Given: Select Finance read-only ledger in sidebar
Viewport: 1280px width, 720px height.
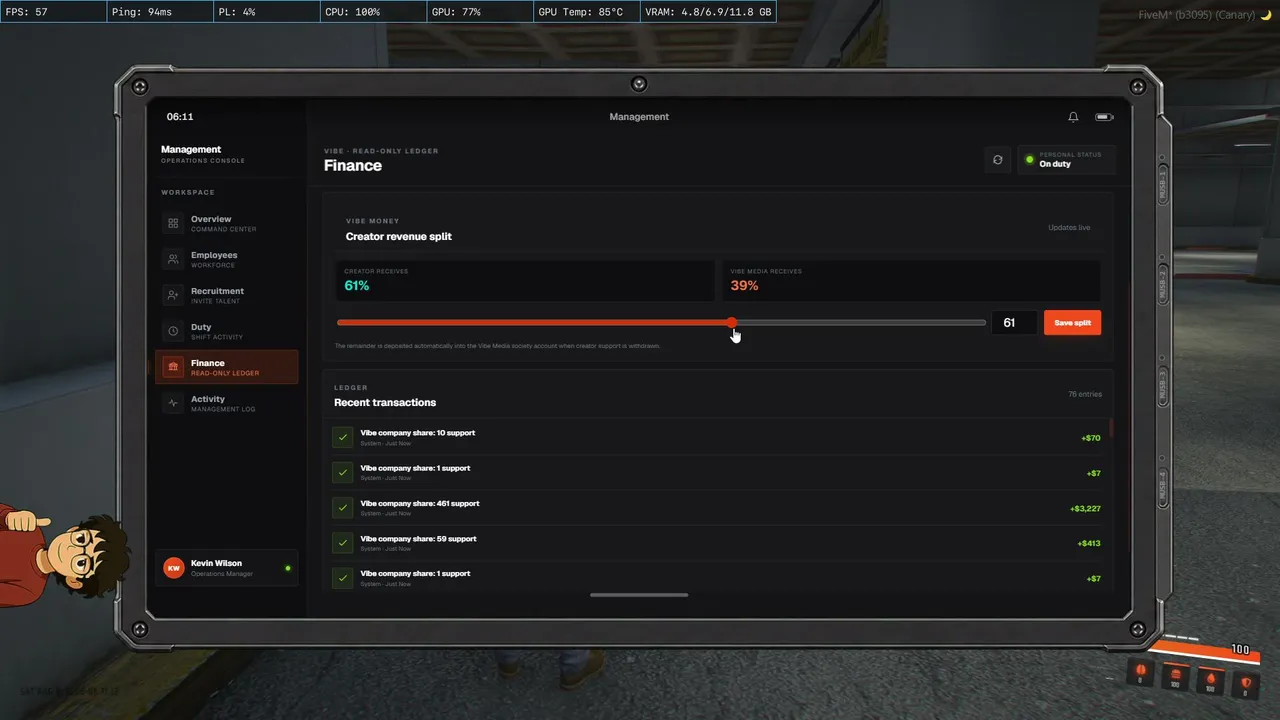Looking at the screenshot, I should pyautogui.click(x=227, y=367).
